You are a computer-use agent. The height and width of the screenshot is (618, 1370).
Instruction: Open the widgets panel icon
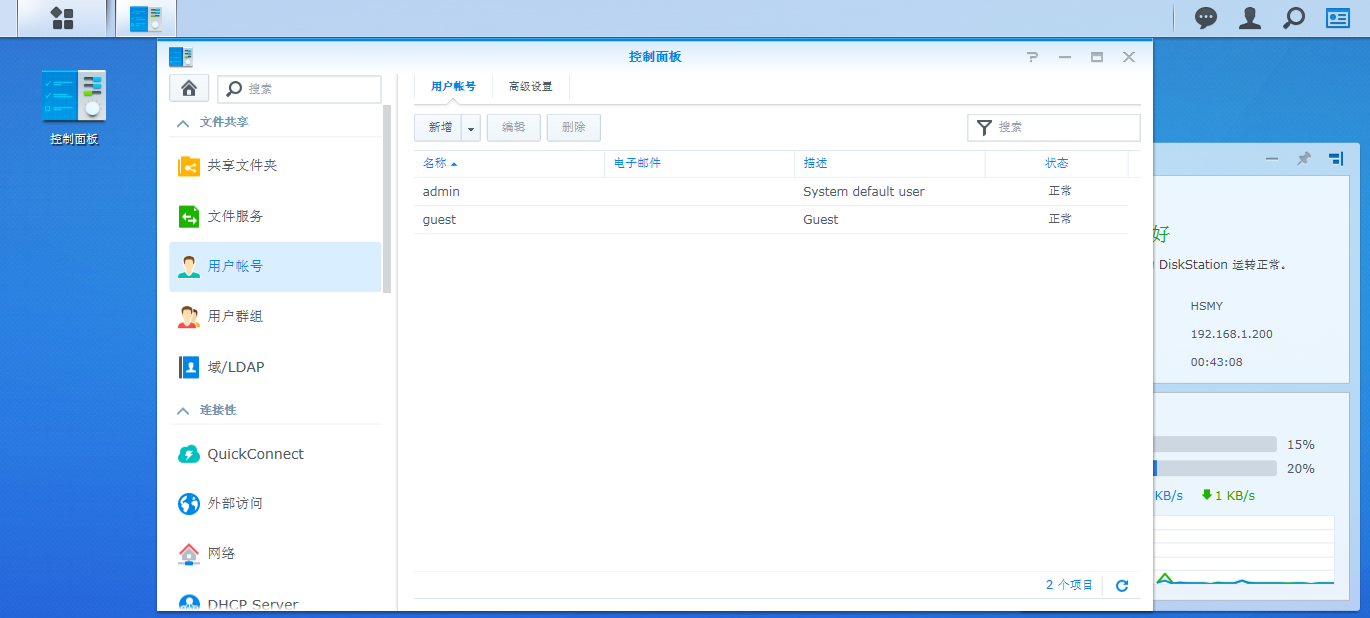click(1338, 18)
